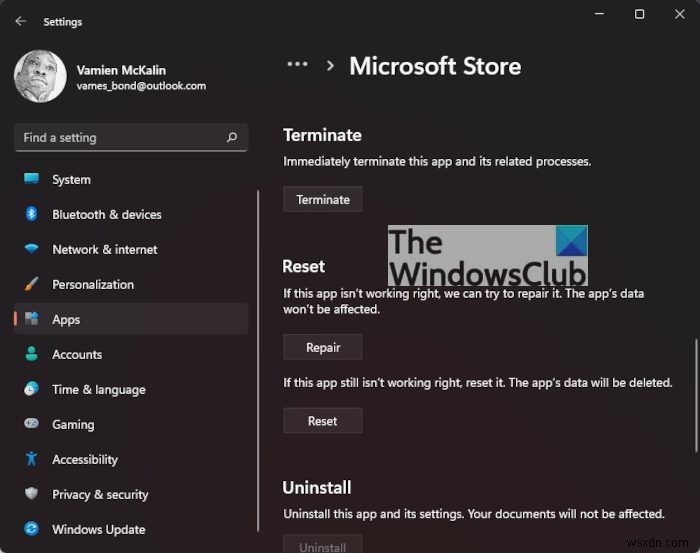Click the Wi-Fi Network icon
Viewport: 700px width, 553px height.
31,248
